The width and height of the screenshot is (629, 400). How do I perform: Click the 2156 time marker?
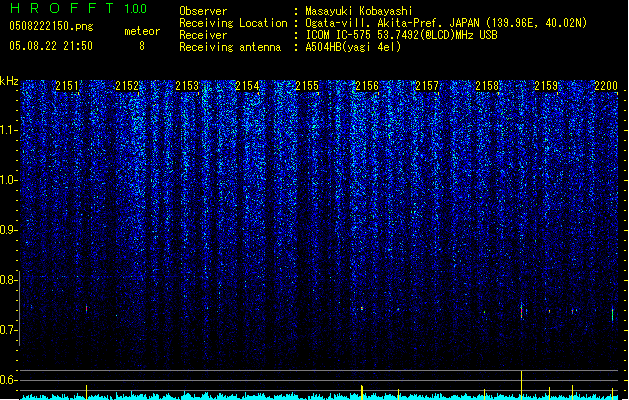(x=367, y=85)
